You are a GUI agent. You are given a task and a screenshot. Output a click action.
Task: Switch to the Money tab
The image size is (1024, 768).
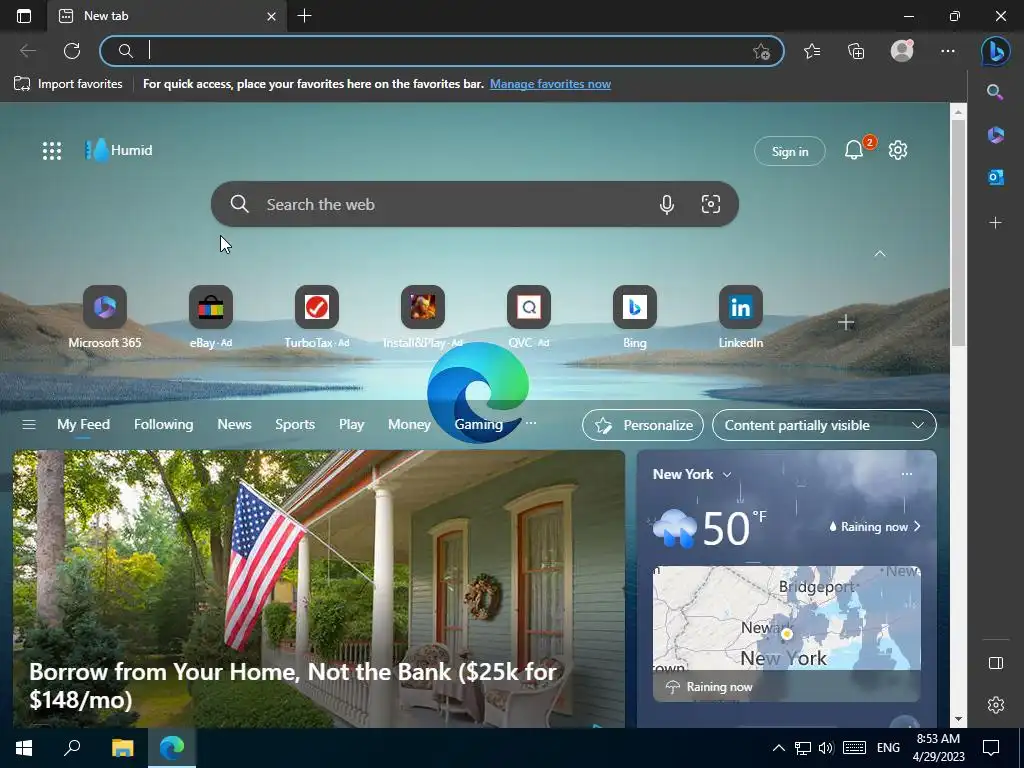pyautogui.click(x=409, y=424)
